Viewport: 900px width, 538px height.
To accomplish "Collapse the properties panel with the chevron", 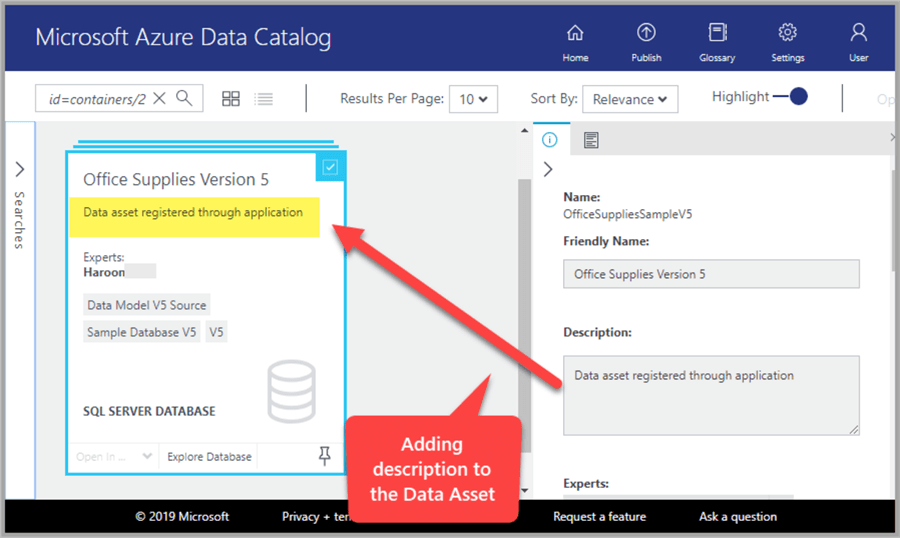I will coord(548,169).
